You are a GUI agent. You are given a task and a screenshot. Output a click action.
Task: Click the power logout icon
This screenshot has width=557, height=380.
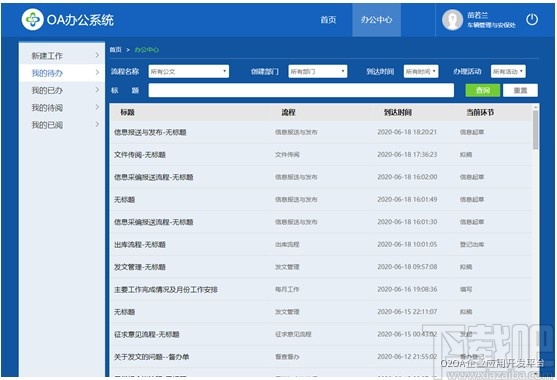click(532, 19)
